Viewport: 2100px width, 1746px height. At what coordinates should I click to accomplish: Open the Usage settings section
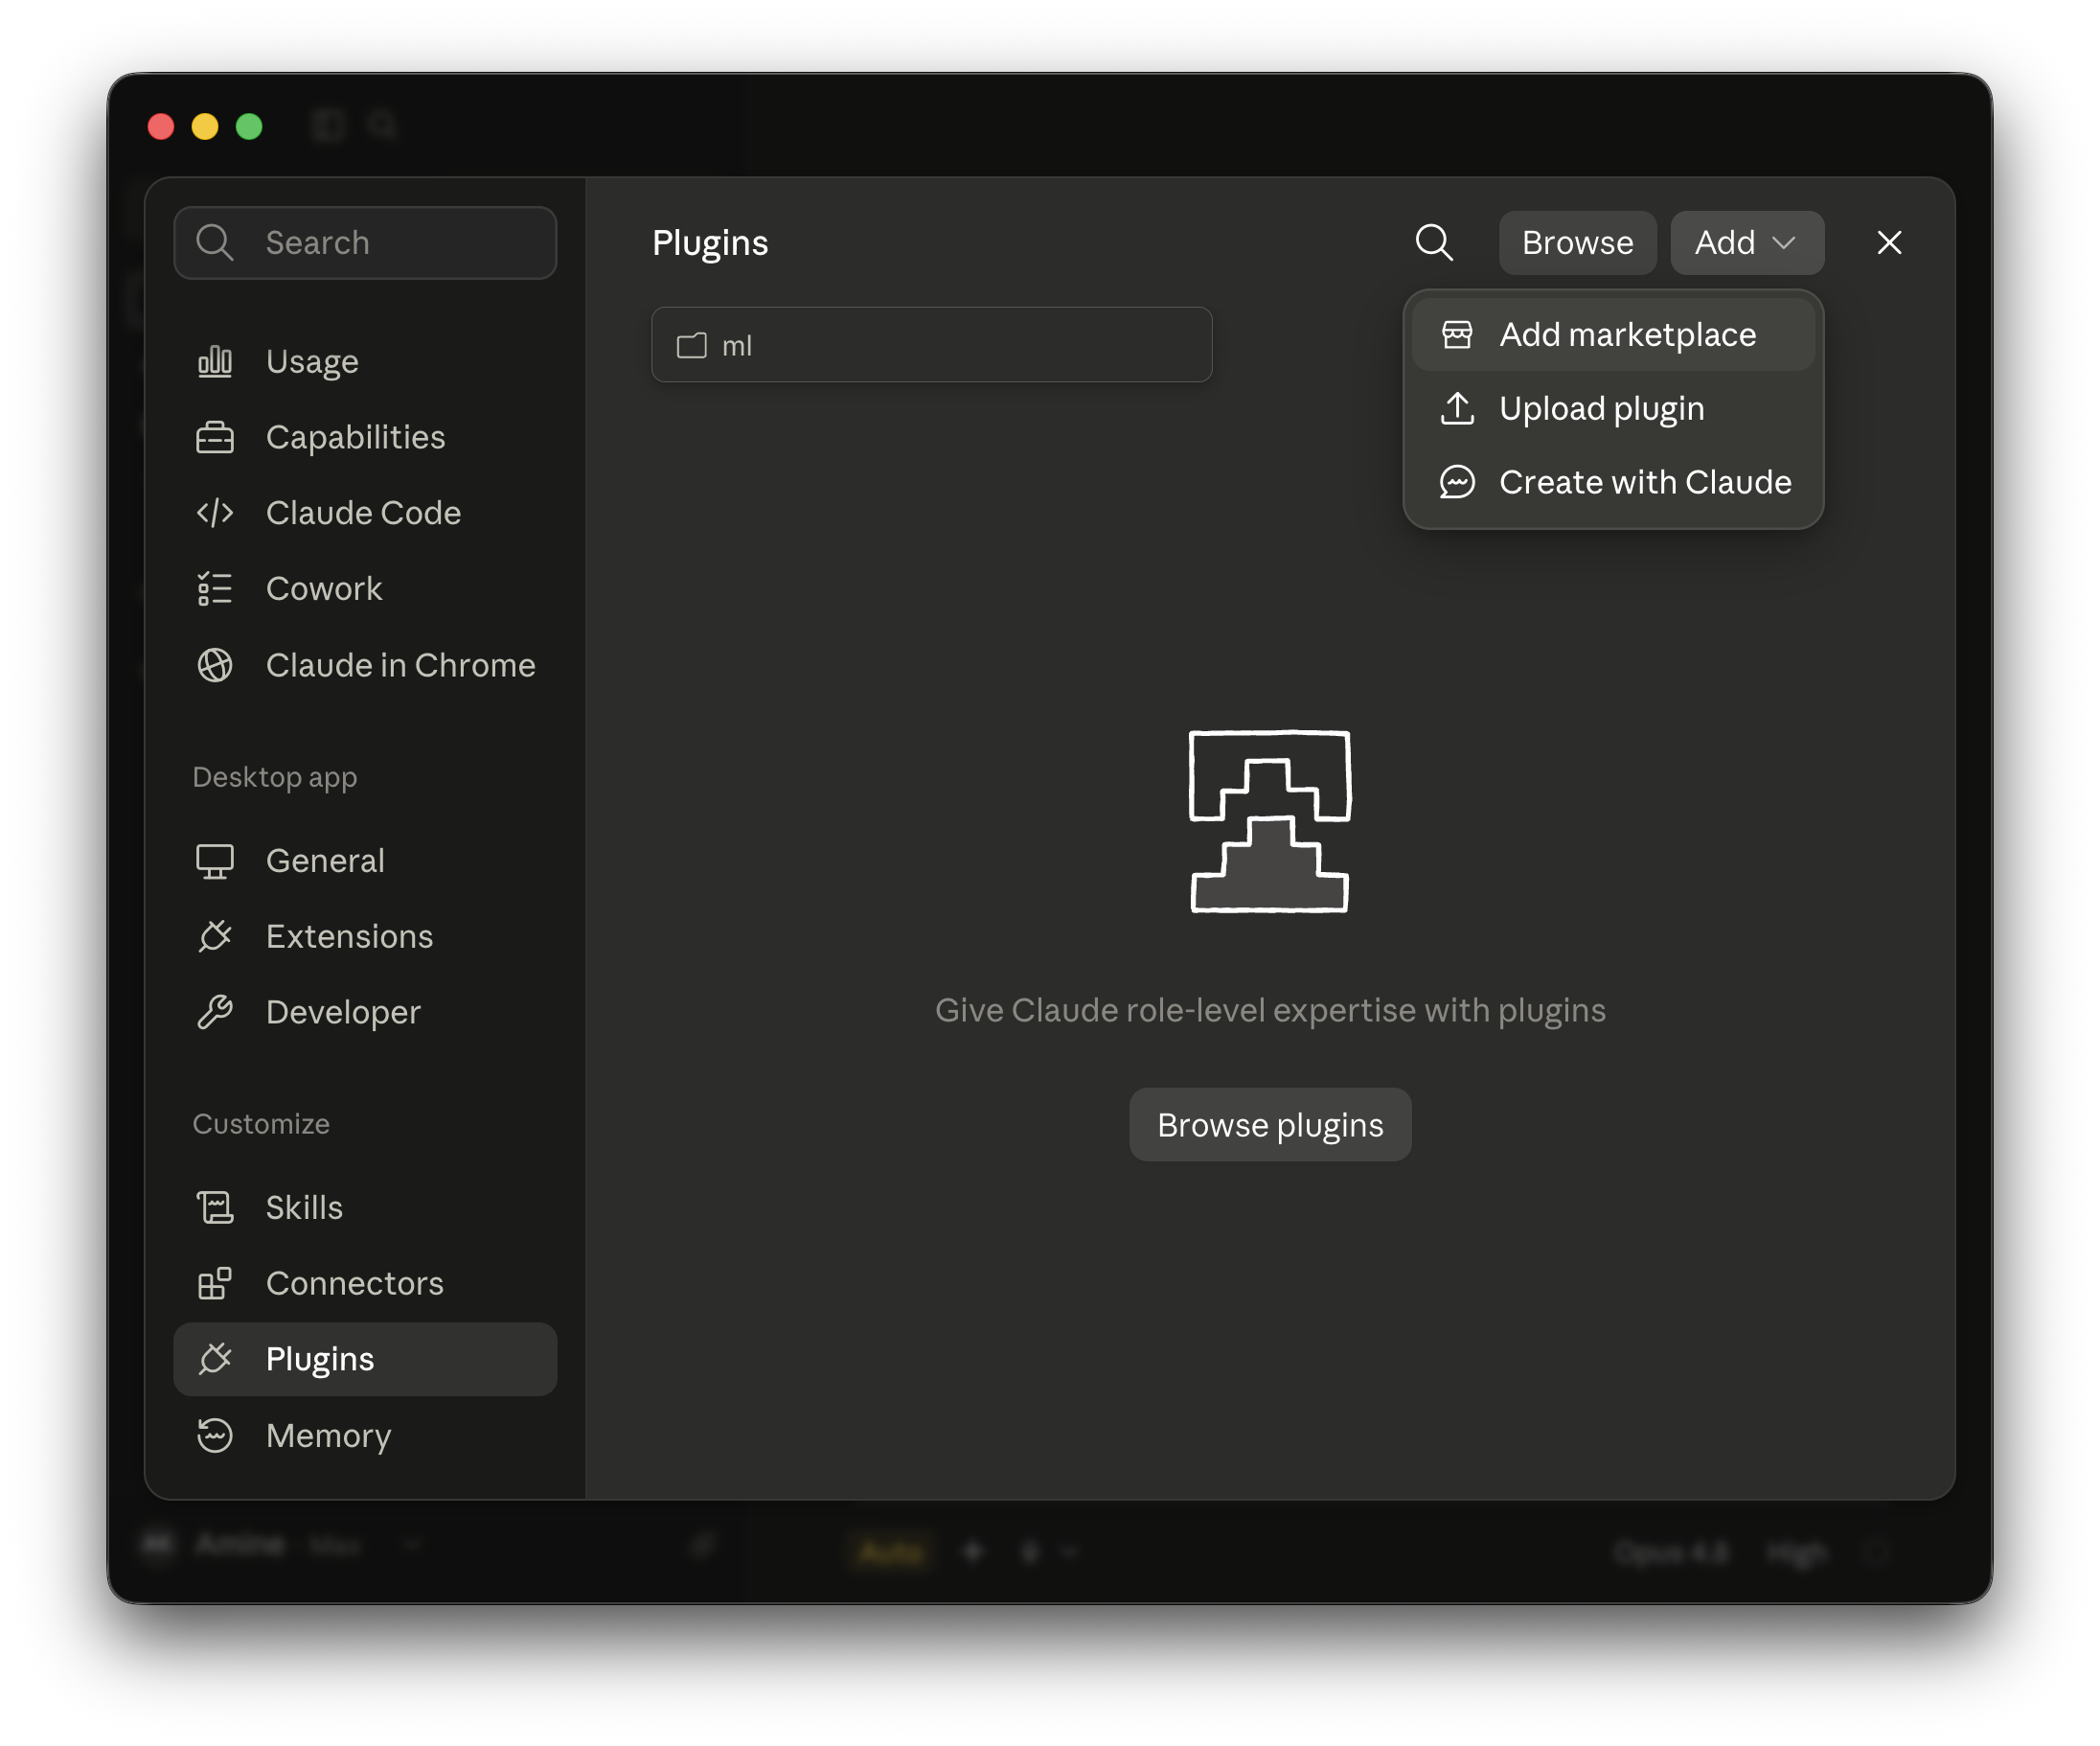pos(365,361)
